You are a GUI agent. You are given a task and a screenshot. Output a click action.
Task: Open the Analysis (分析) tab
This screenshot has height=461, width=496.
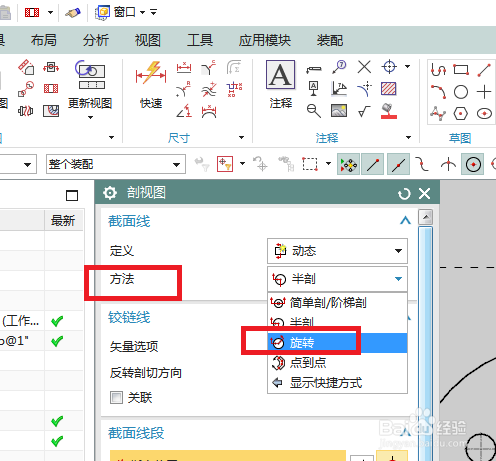point(96,40)
